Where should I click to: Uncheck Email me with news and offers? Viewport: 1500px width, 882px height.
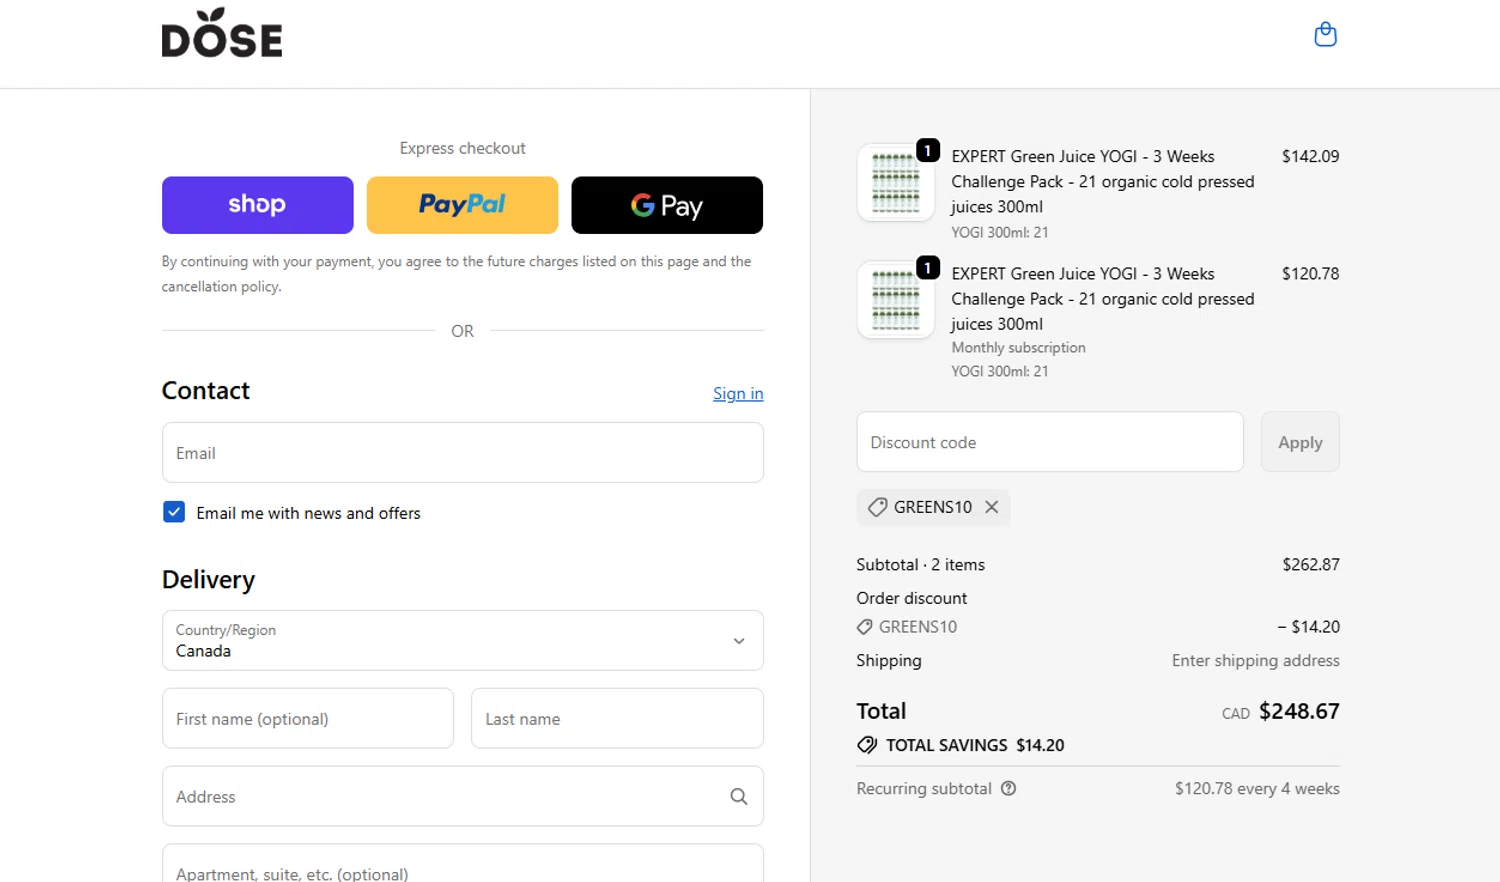click(174, 512)
